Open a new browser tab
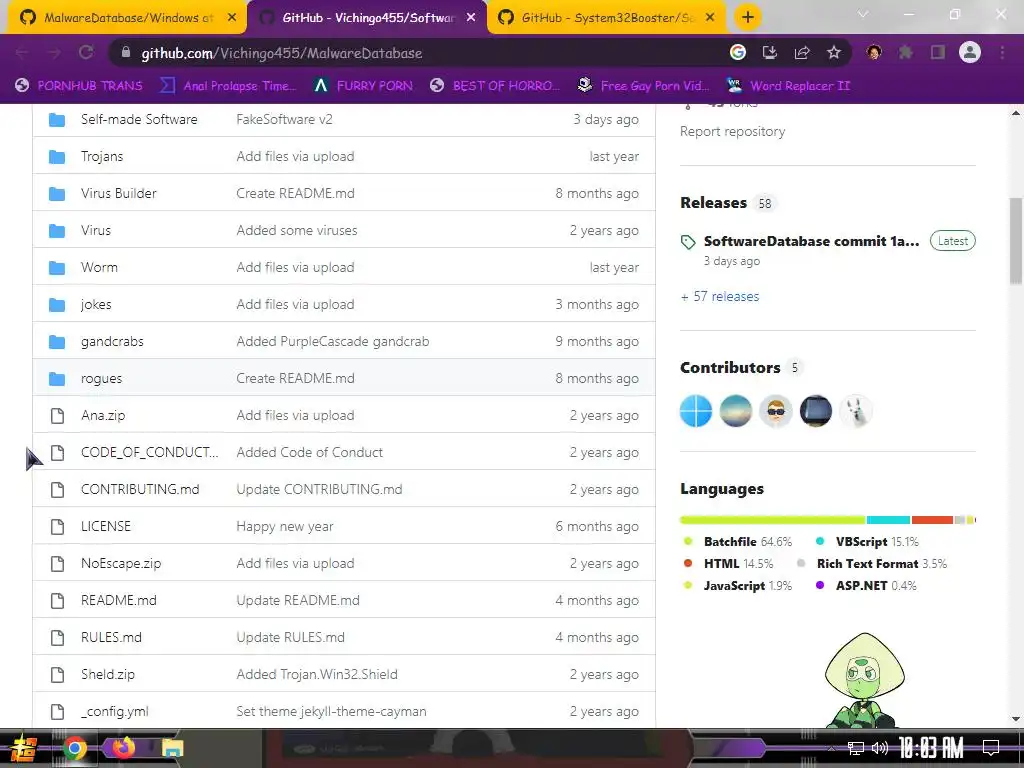Image resolution: width=1024 pixels, height=768 pixels. point(748,18)
